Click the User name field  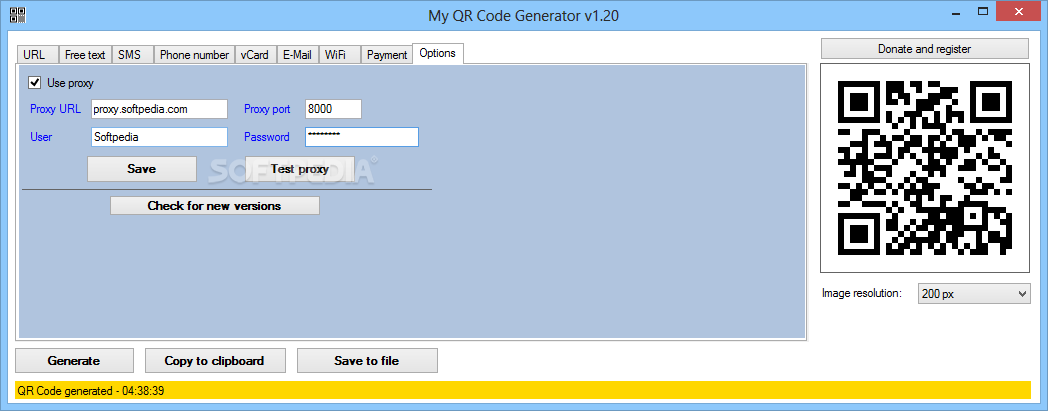click(x=159, y=137)
